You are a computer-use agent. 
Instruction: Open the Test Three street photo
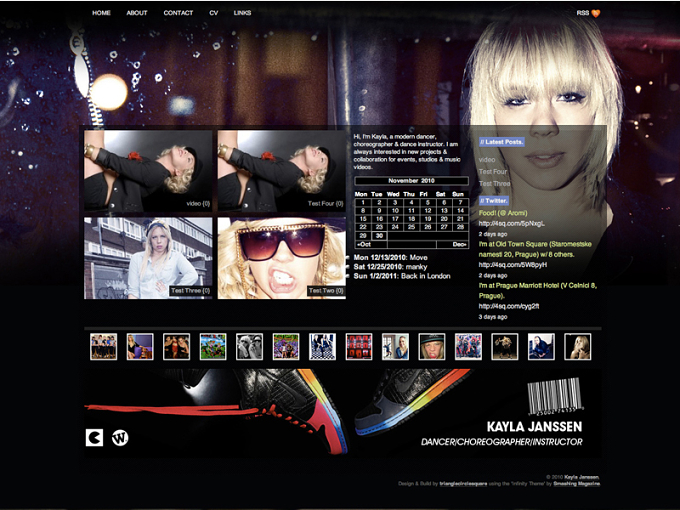[x=148, y=258]
